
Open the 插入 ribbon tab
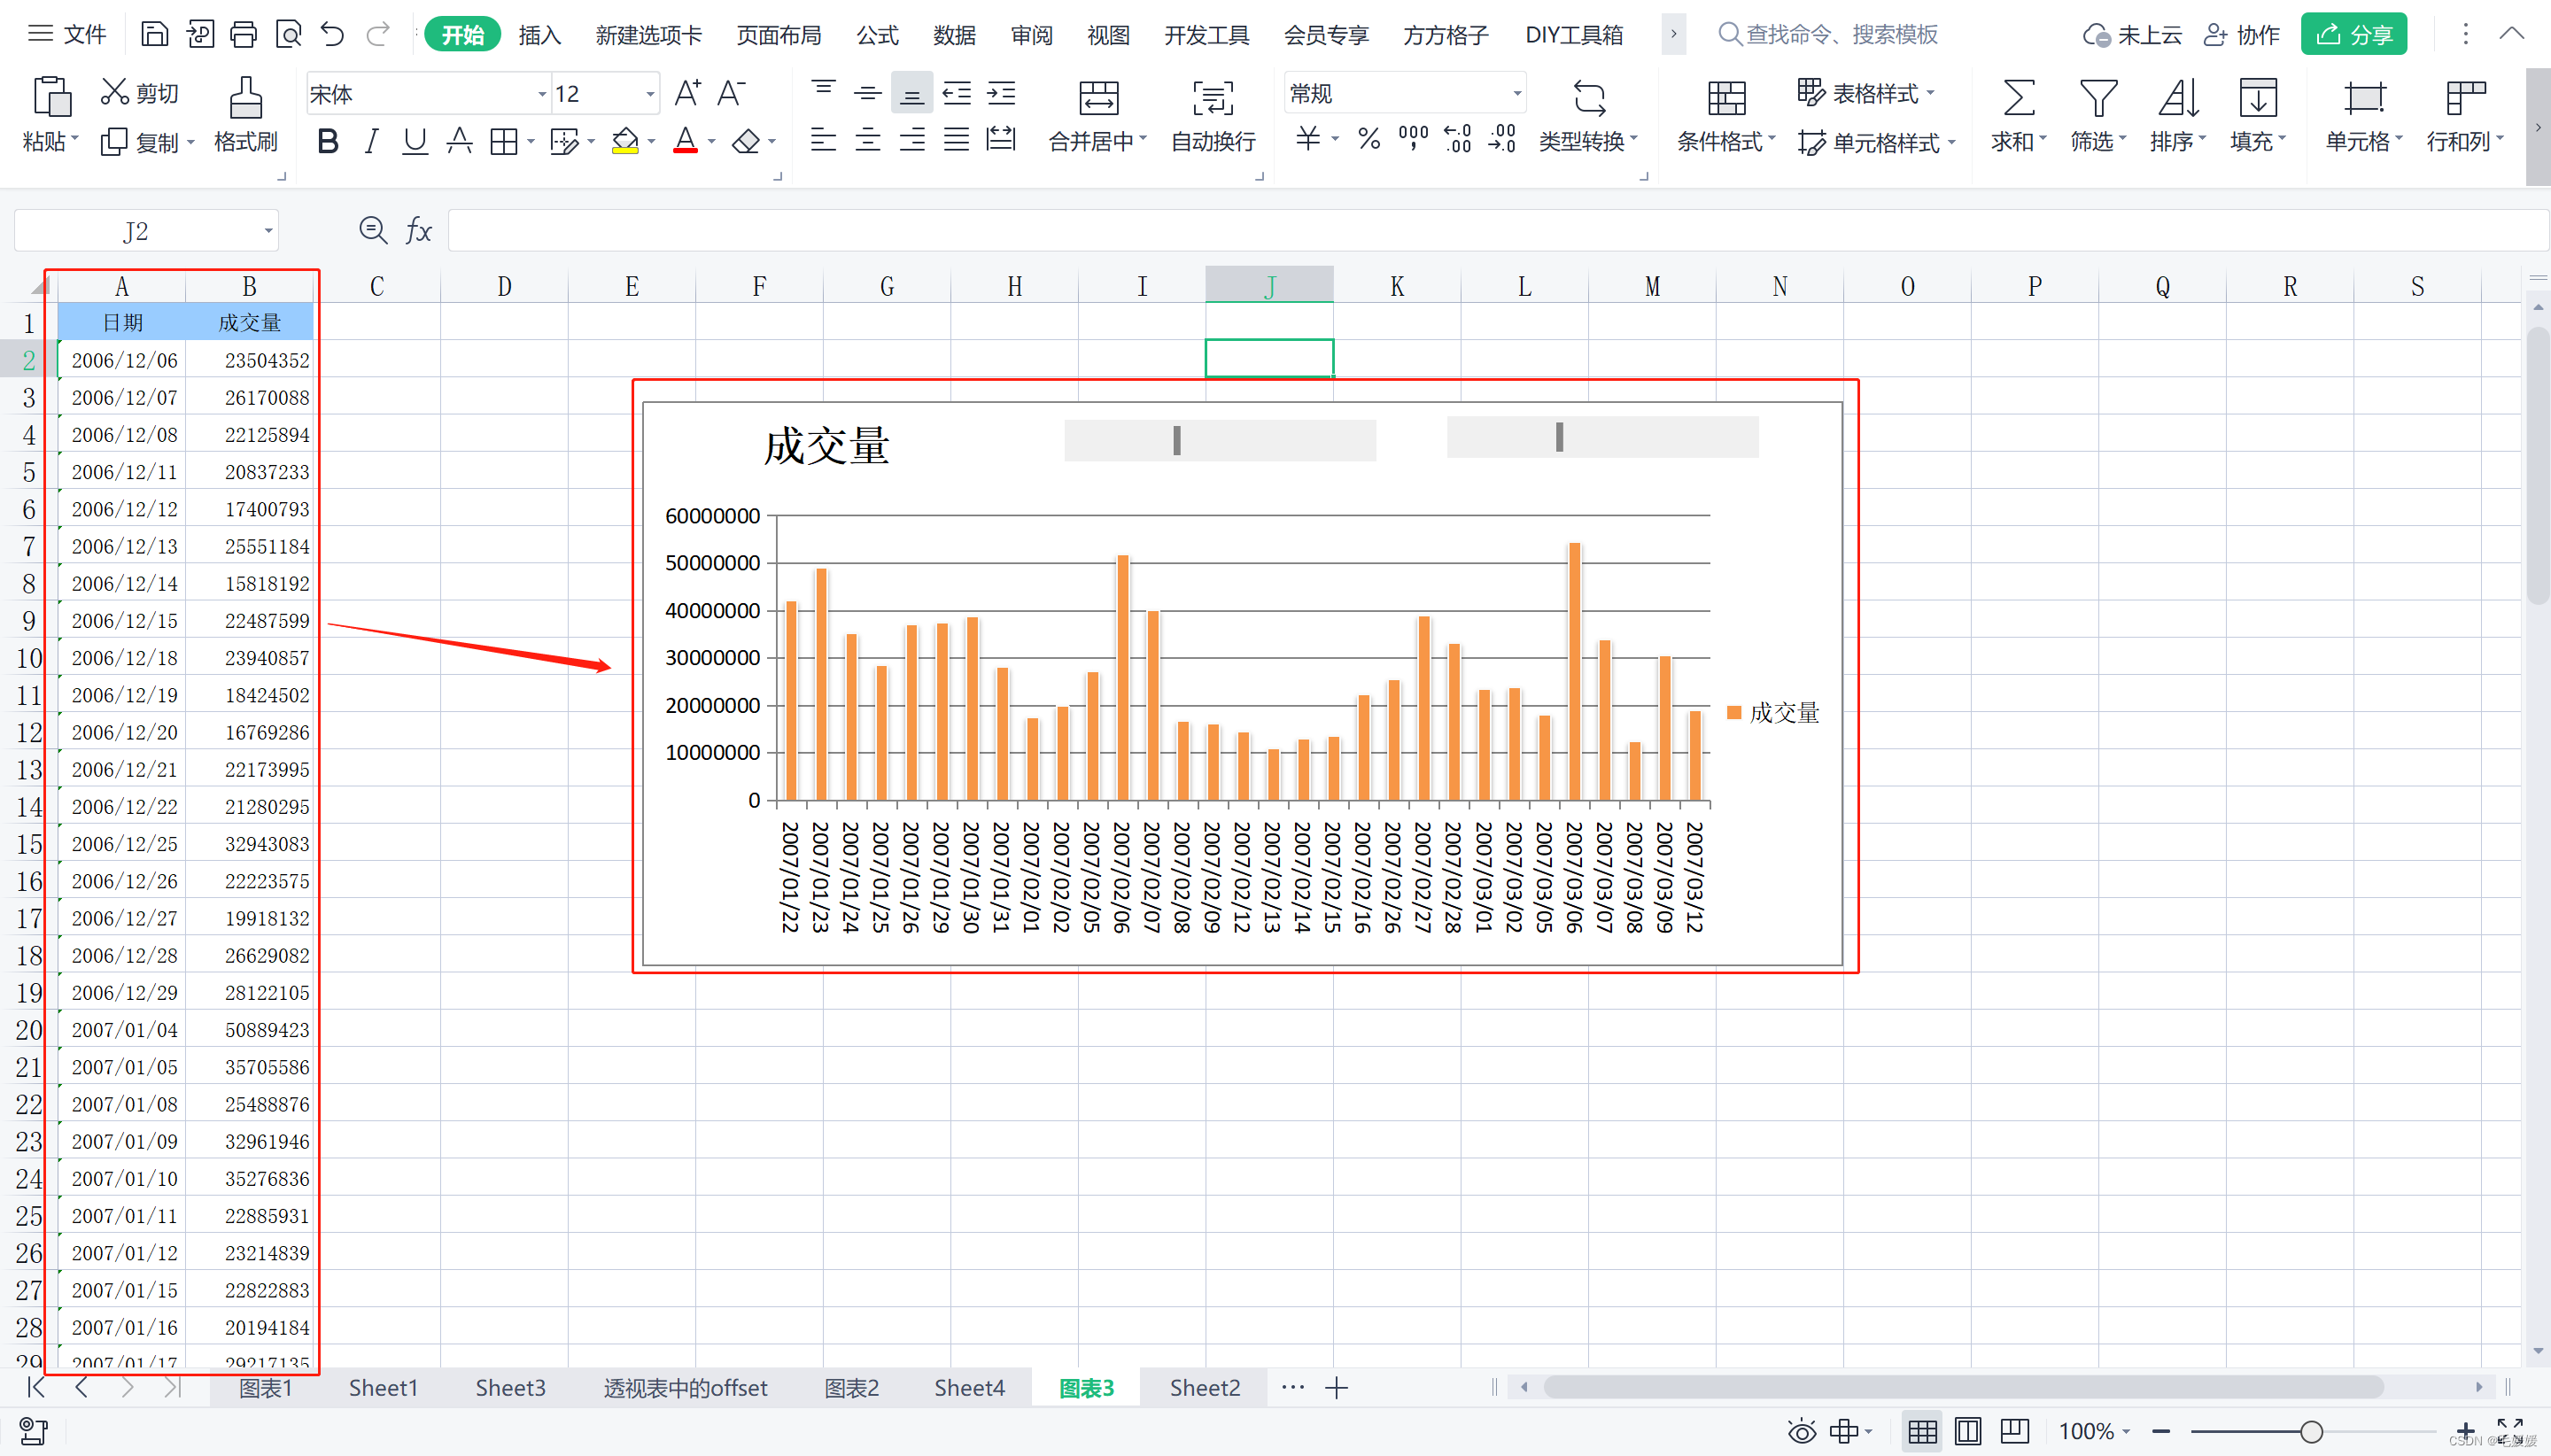(540, 35)
